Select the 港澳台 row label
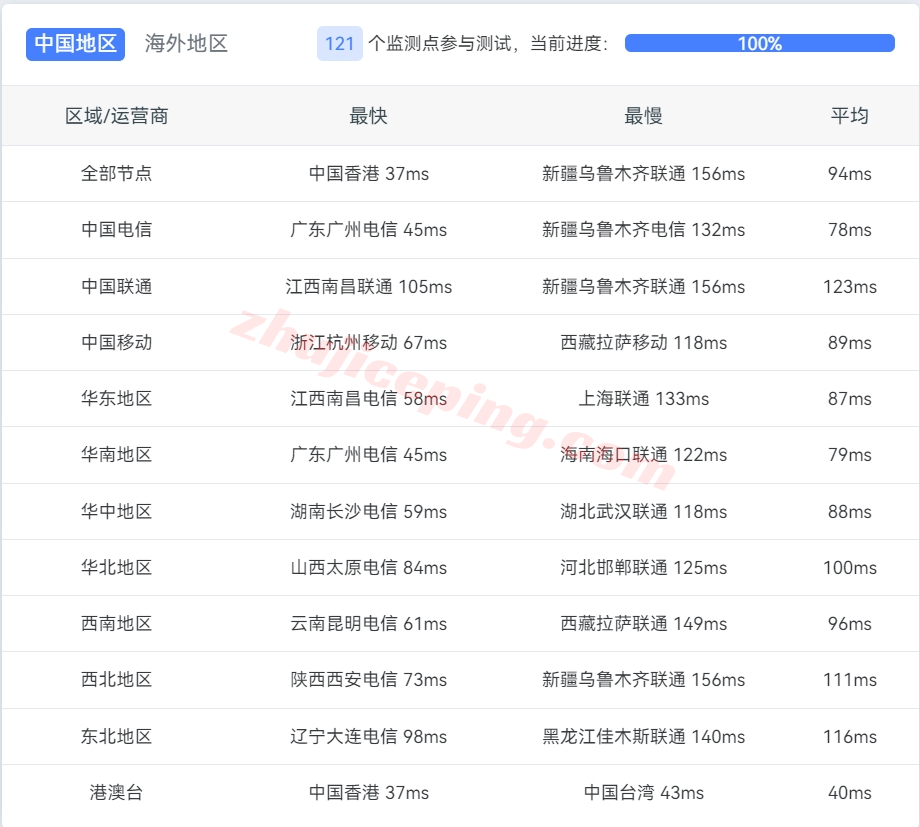Screen dimensions: 920x827 tap(117, 792)
